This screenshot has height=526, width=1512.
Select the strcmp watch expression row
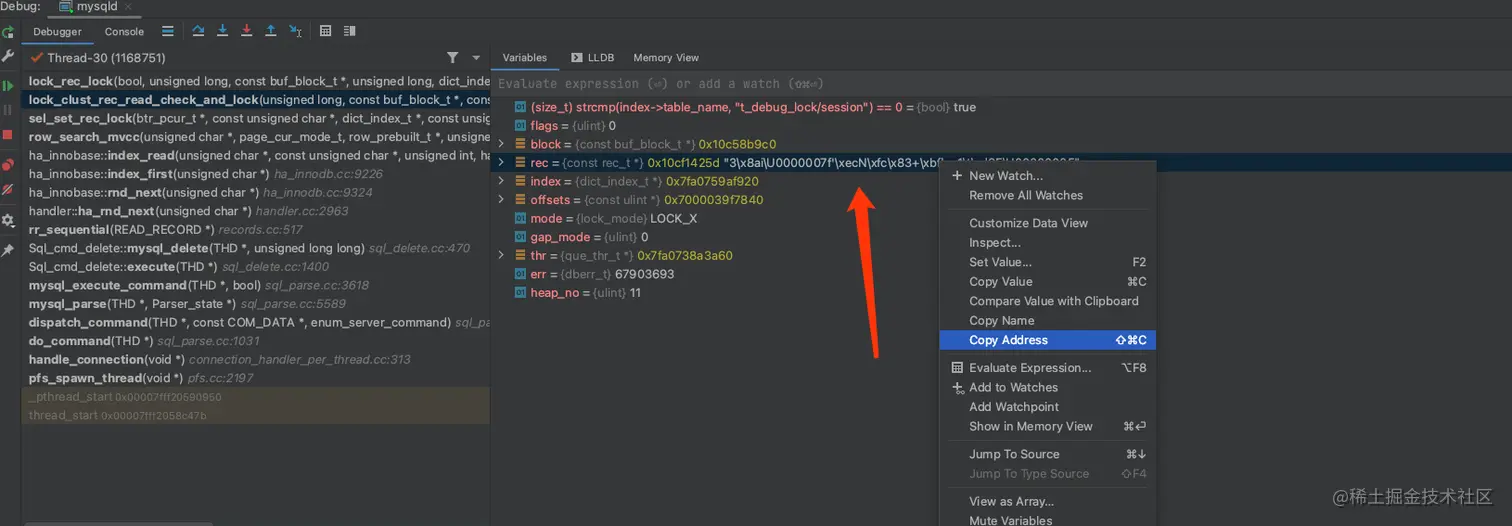point(745,107)
